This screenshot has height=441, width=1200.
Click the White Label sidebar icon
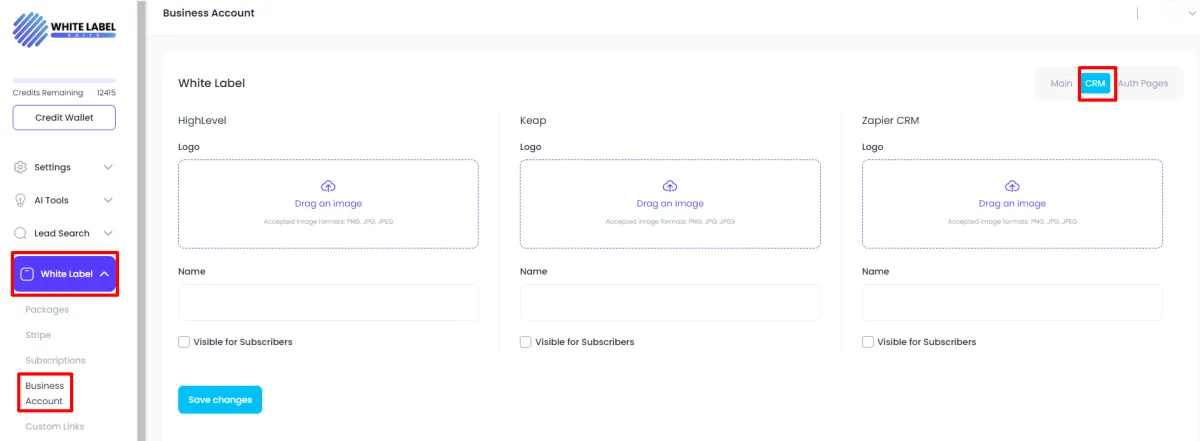[x=28, y=274]
